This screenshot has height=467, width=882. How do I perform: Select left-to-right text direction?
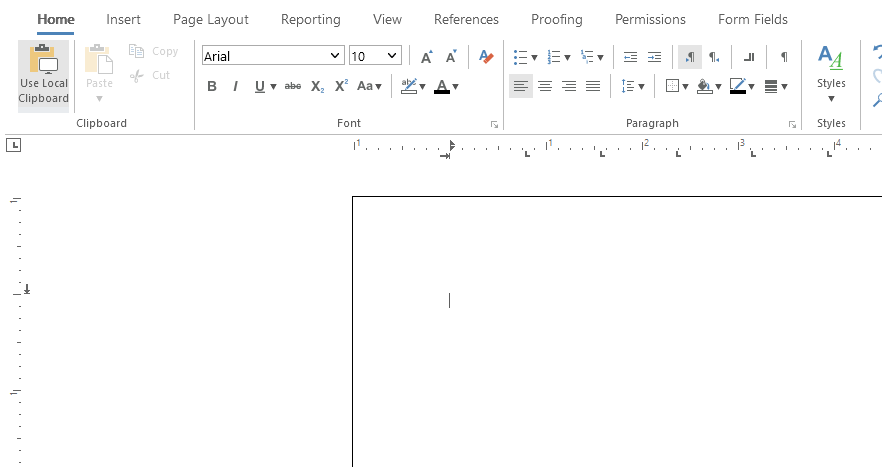point(690,57)
